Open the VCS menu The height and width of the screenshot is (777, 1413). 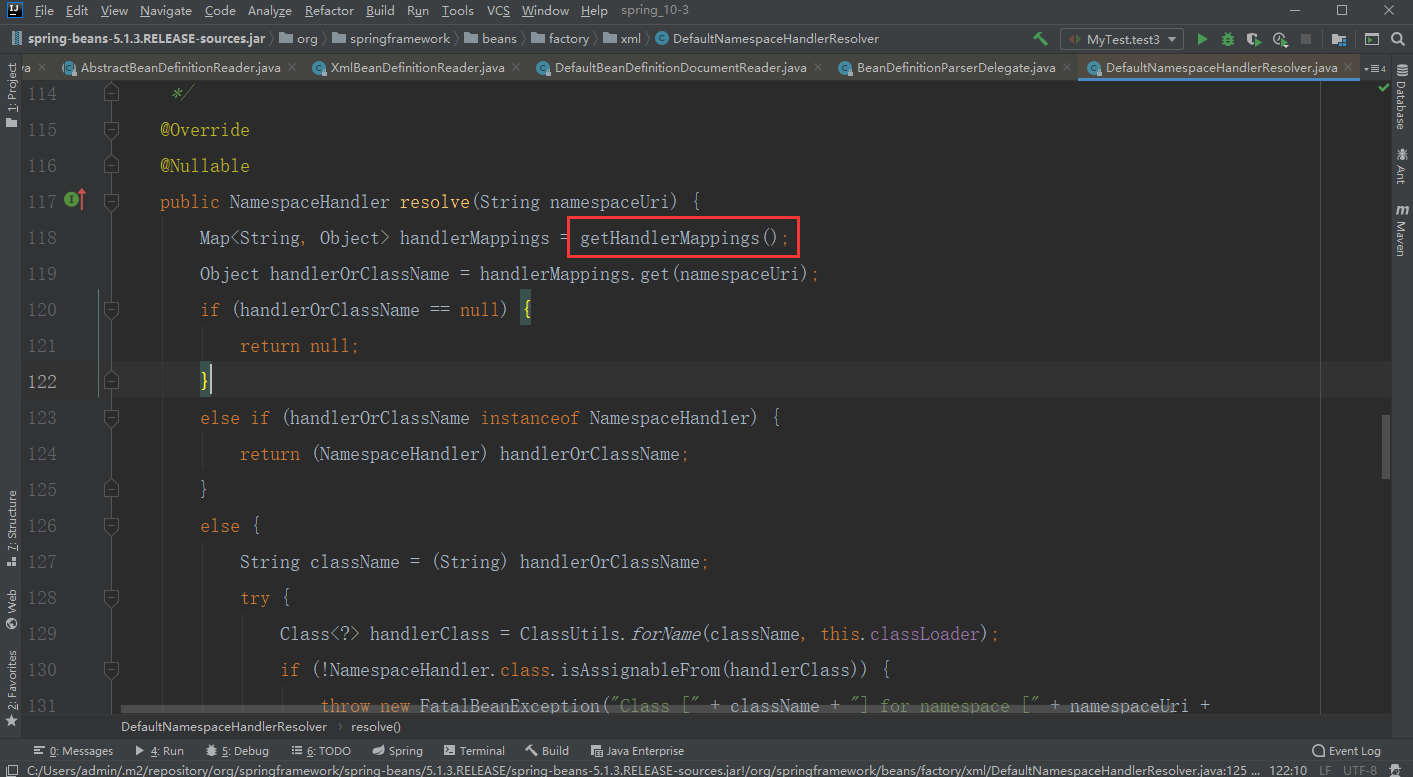pos(498,11)
